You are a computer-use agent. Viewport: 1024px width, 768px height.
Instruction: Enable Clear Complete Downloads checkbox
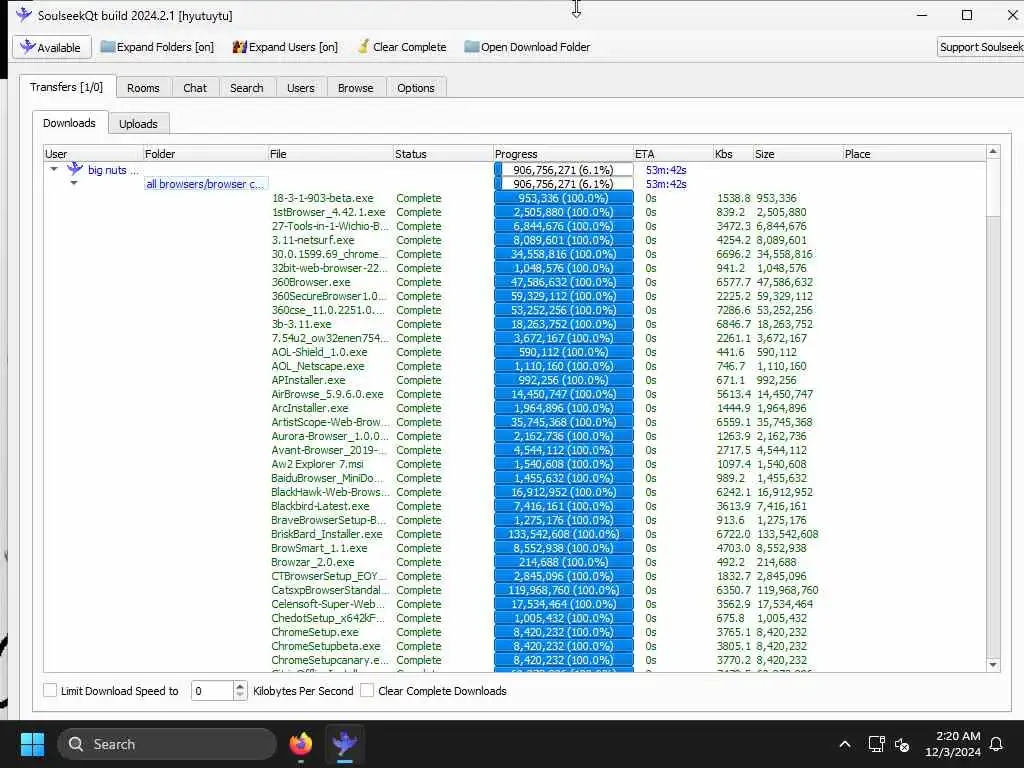click(x=367, y=690)
